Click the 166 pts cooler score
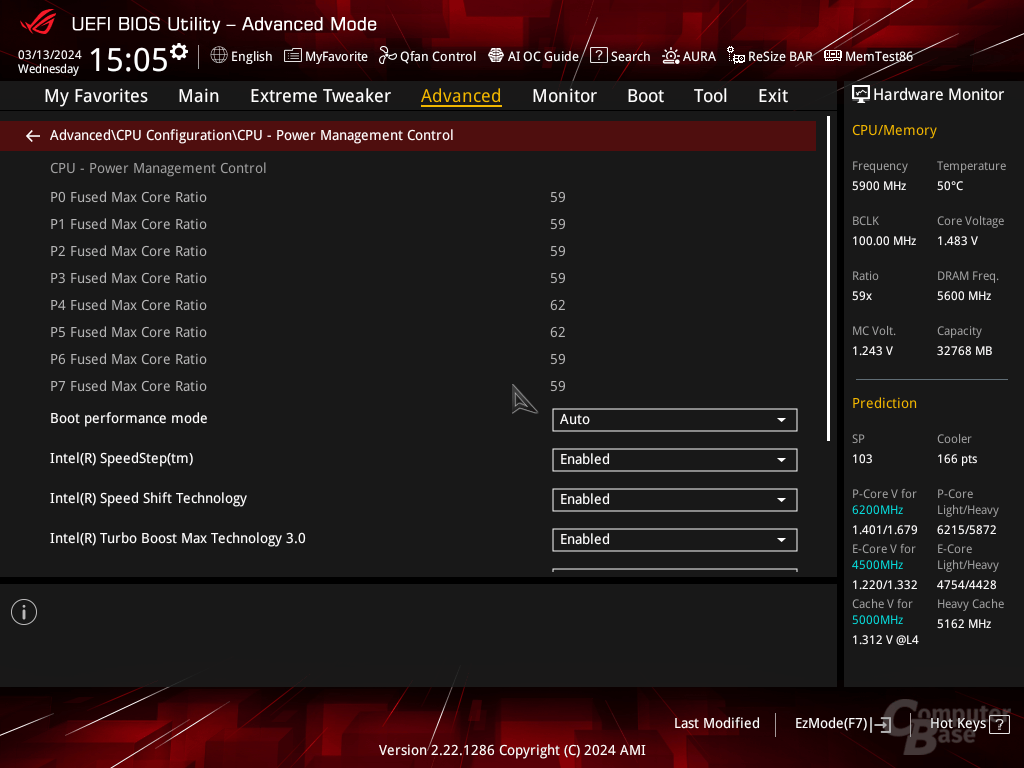Image resolution: width=1024 pixels, height=768 pixels. (x=957, y=459)
